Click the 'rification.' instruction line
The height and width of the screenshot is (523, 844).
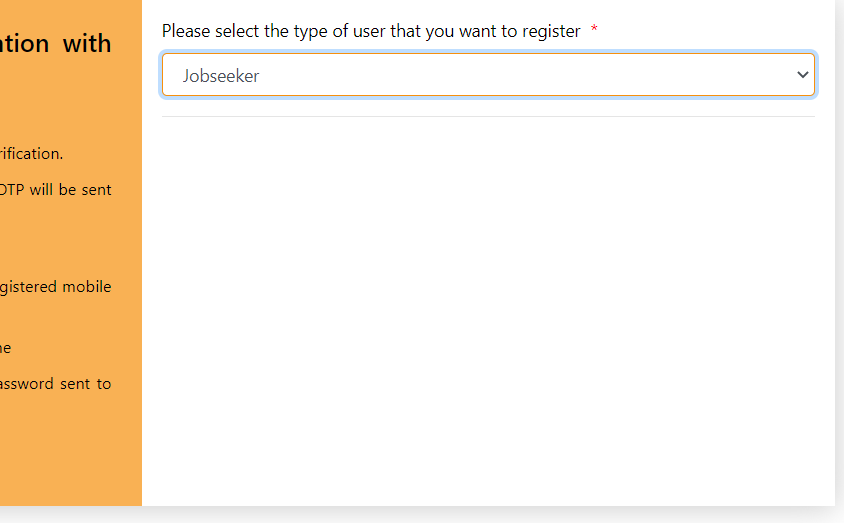click(x=31, y=154)
